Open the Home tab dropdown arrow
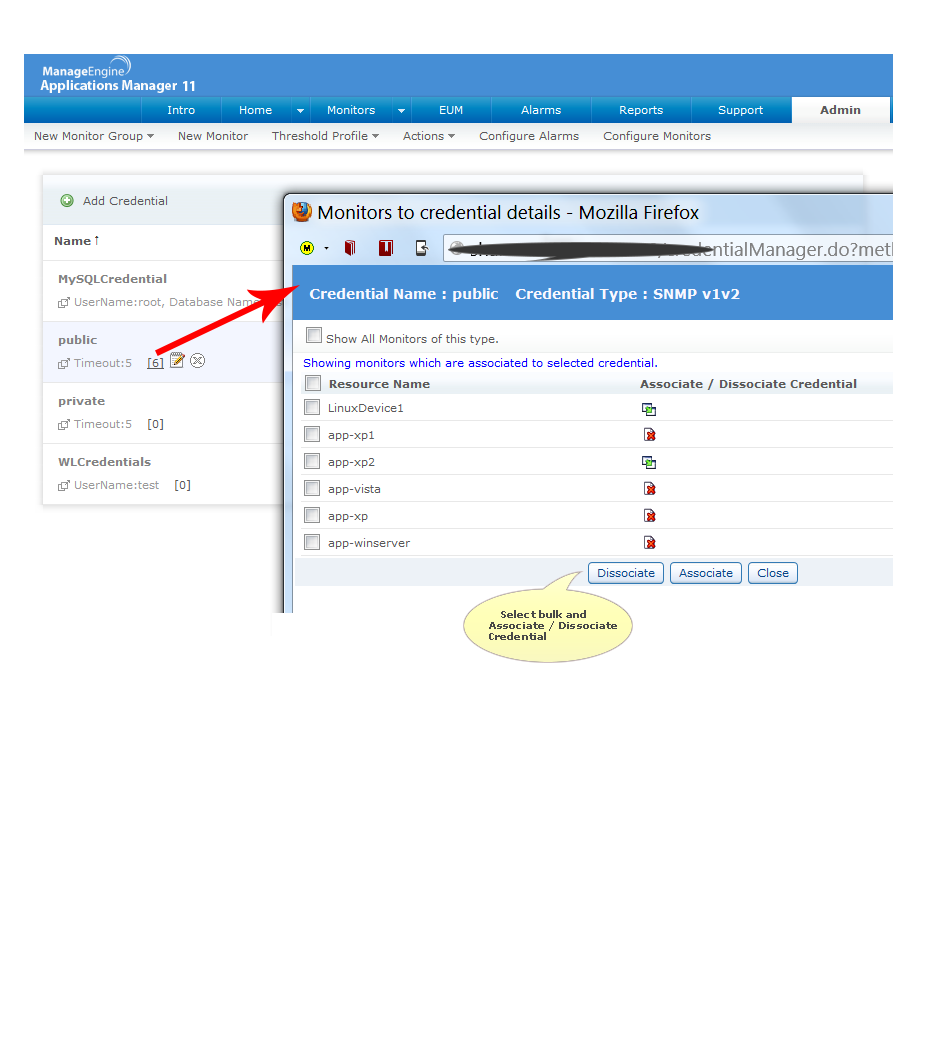 [x=300, y=110]
